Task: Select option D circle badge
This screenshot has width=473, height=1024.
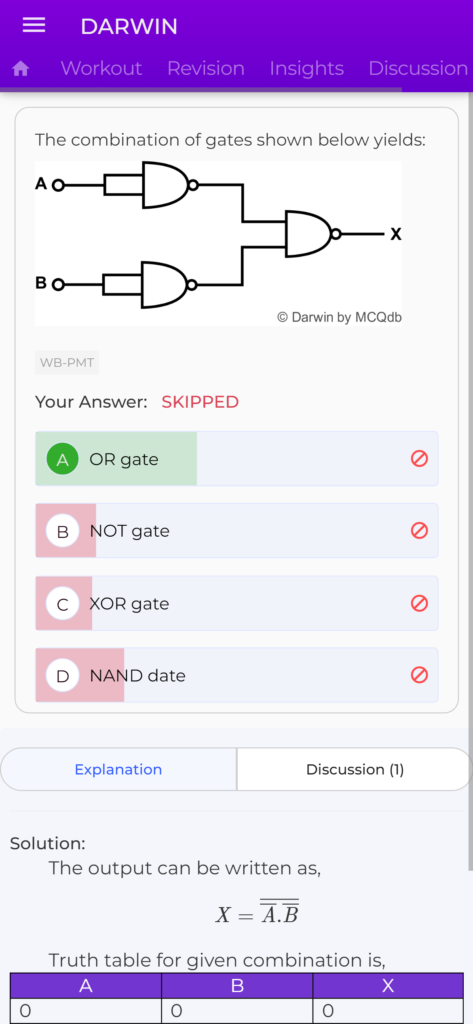Action: coord(63,675)
